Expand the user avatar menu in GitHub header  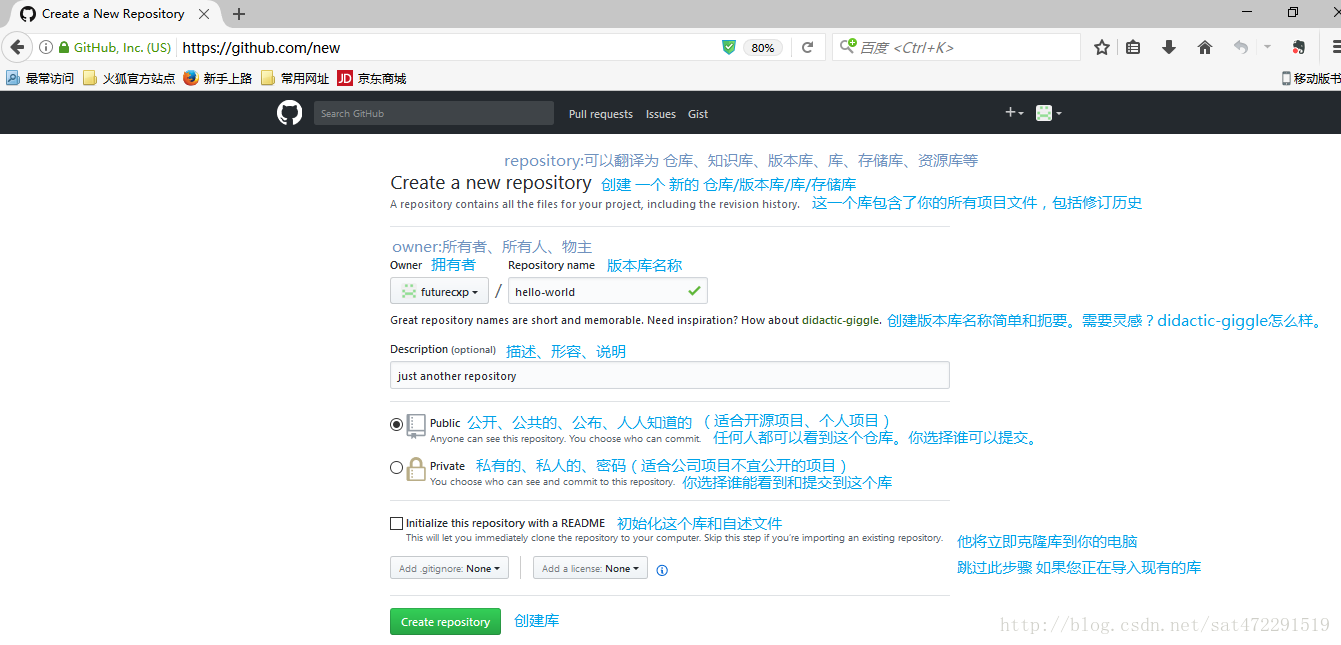pos(1048,113)
